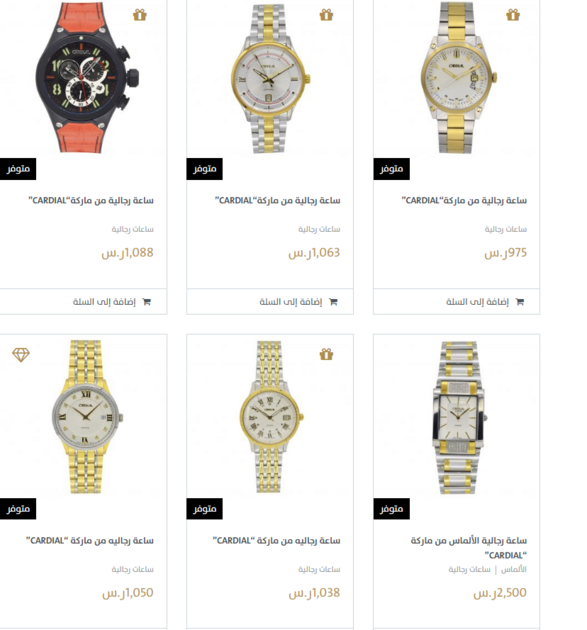Viewport: 587px width, 630px height.
Task: Click diamond icon on the 1,050 watch card
Action: pos(21,354)
